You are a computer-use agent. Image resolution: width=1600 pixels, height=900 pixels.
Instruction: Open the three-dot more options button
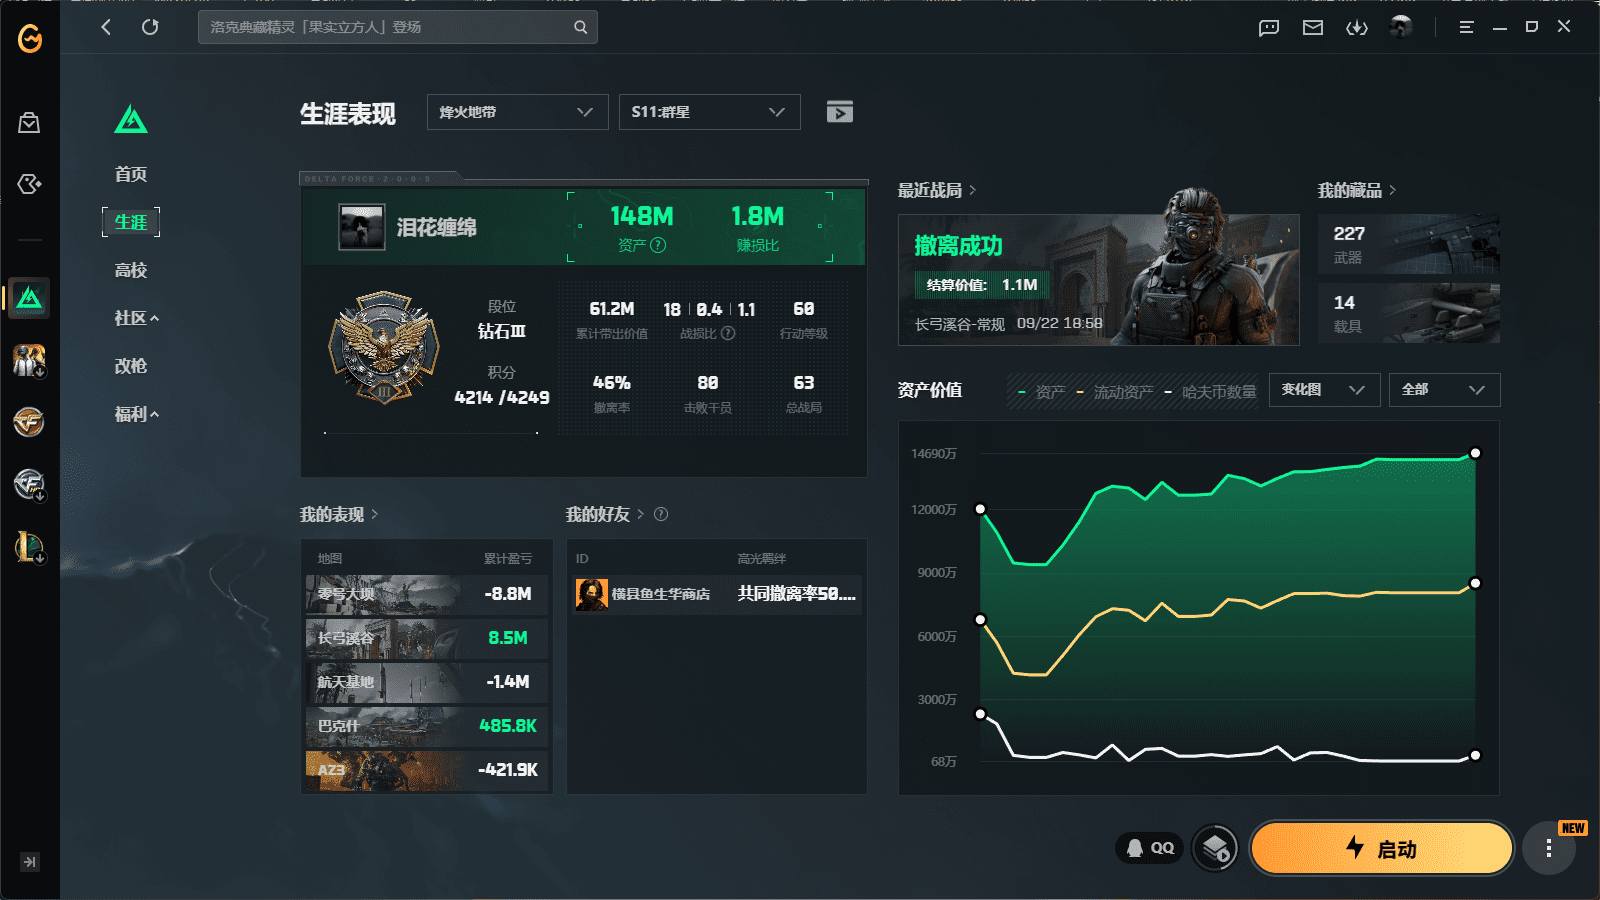point(1549,848)
